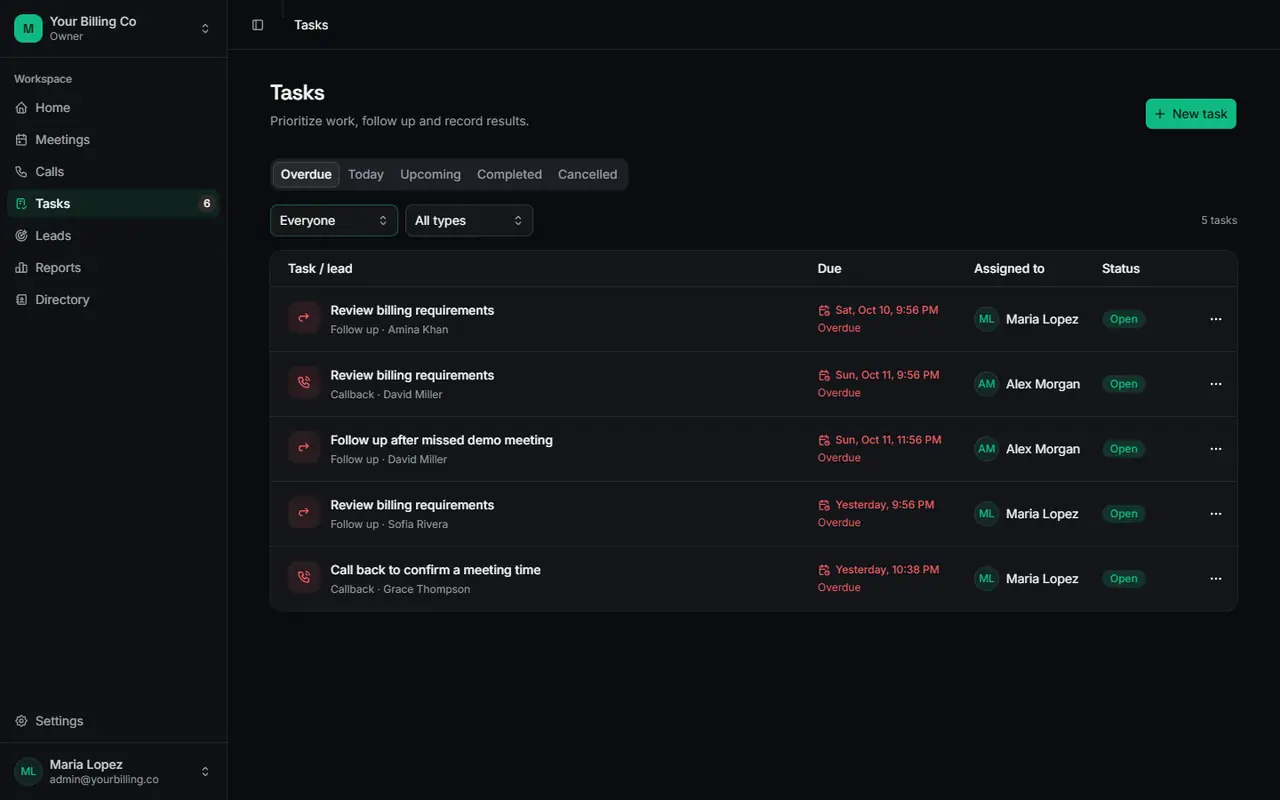
Task: Click the follow-up icon for Amina Khan's task
Action: point(304,319)
